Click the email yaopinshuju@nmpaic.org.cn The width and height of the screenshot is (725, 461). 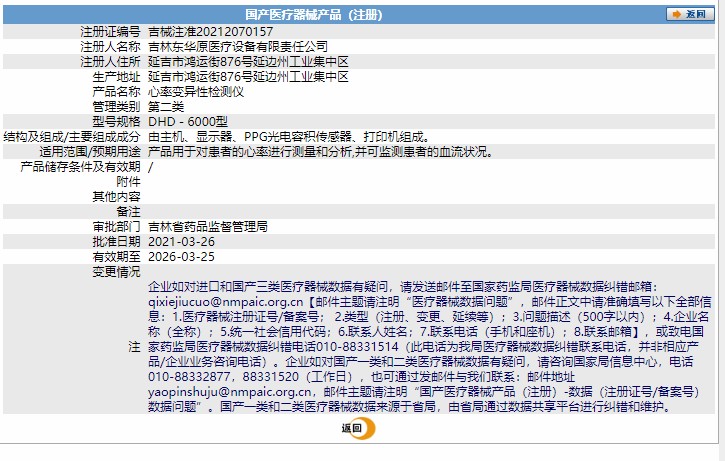[x=230, y=392]
